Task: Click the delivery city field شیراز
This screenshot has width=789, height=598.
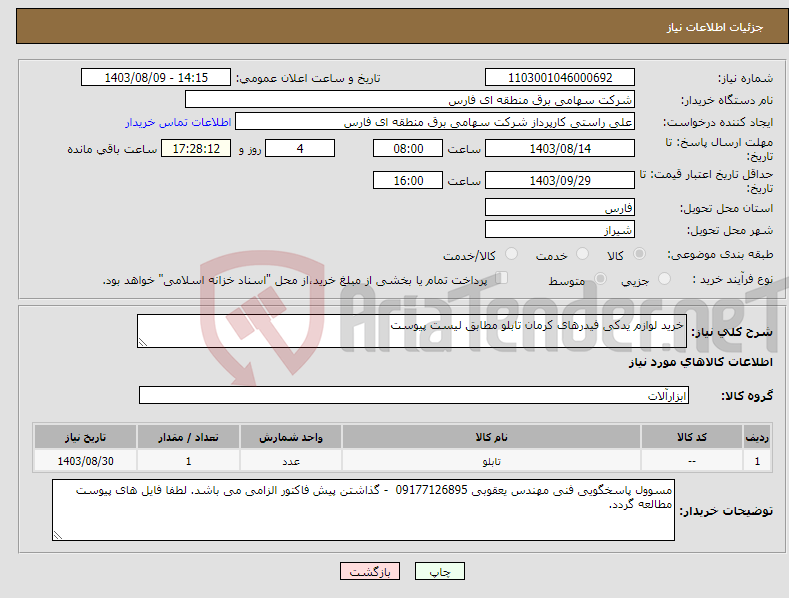Action: tap(560, 230)
